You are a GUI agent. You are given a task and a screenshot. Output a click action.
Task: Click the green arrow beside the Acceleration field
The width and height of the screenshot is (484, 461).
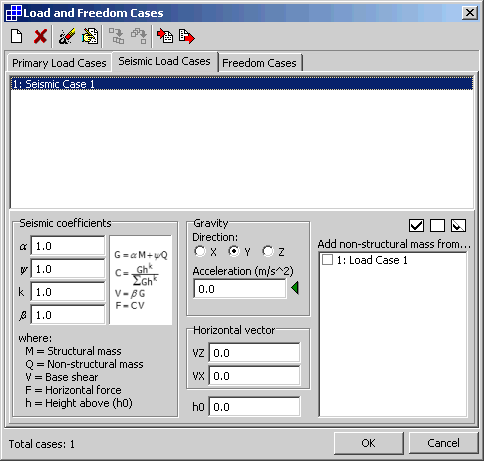tap(295, 288)
